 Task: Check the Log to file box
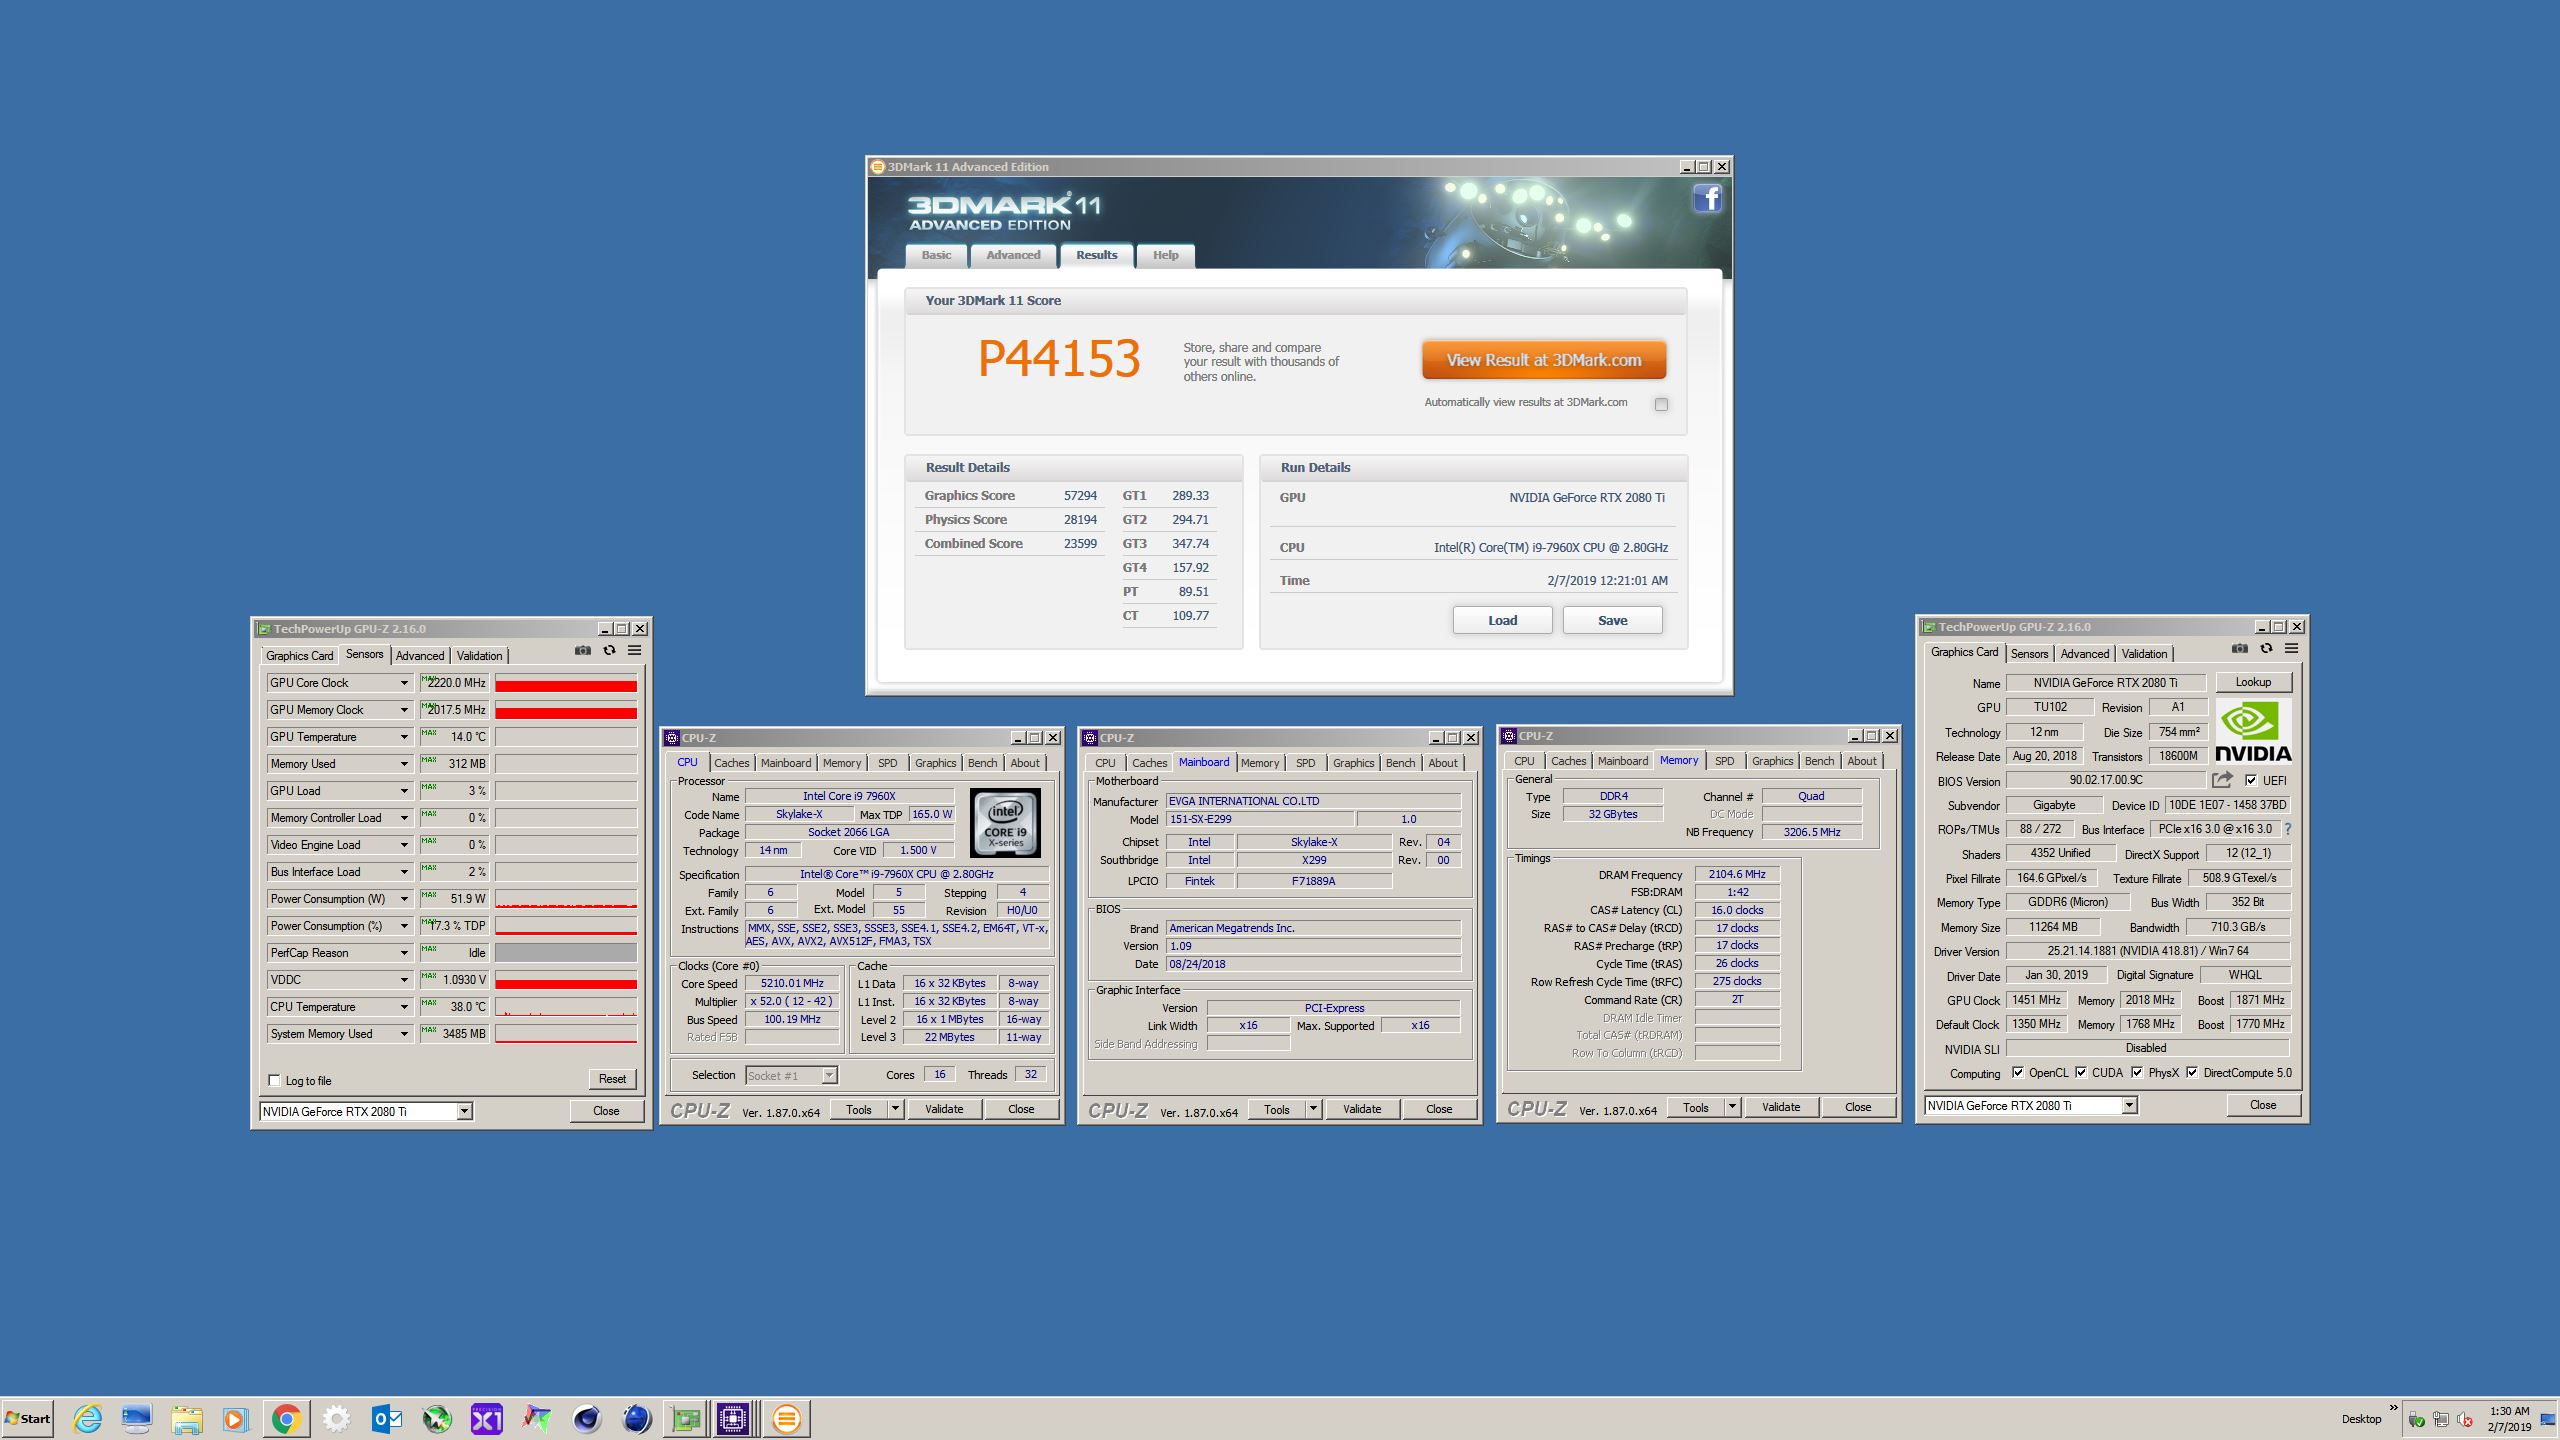click(x=275, y=1080)
